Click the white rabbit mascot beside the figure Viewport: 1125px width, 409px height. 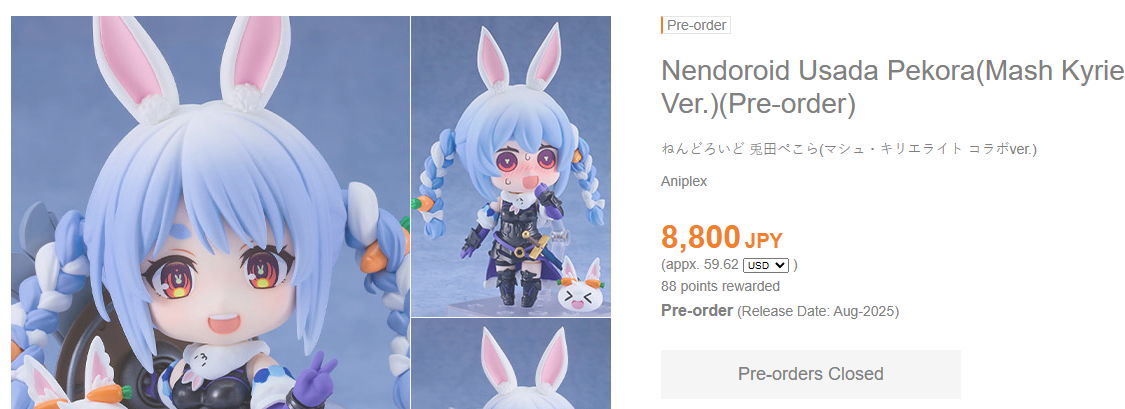click(x=582, y=286)
